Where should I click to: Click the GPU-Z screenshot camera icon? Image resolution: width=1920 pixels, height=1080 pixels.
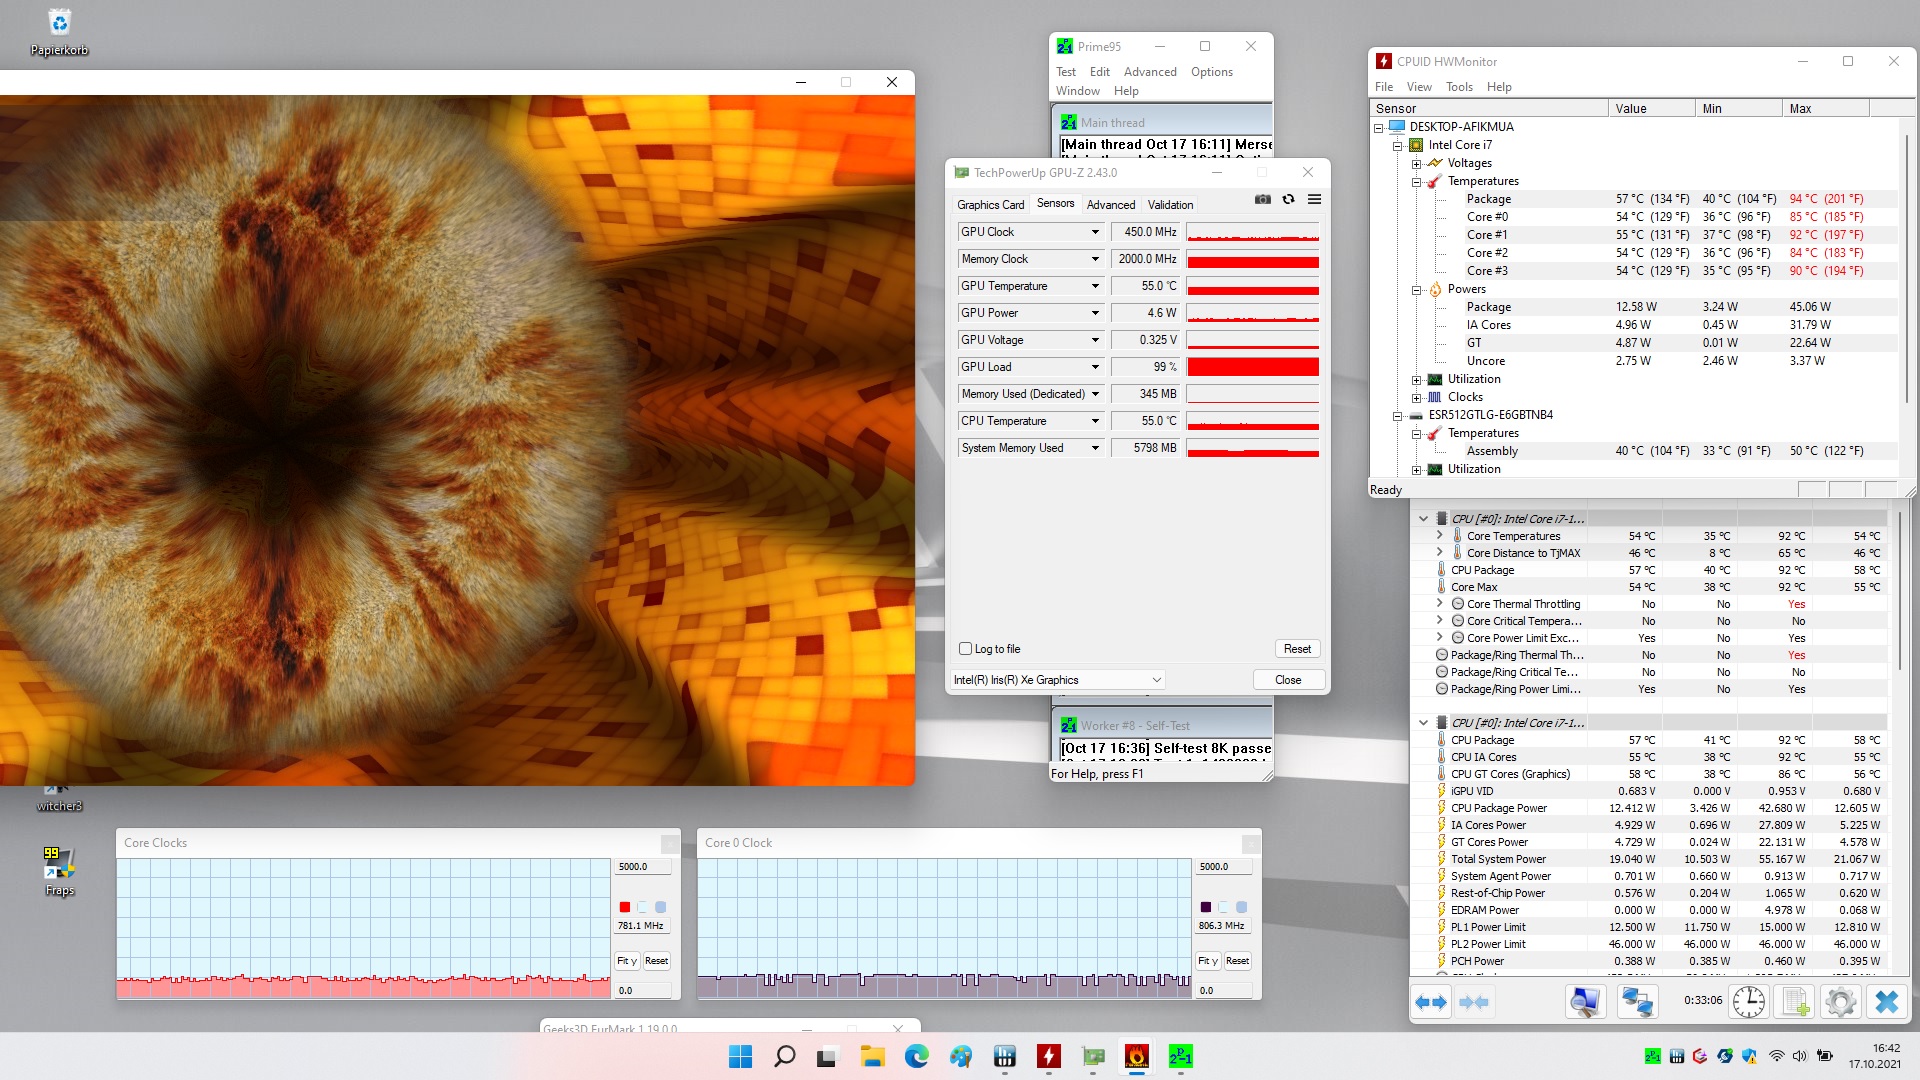tap(1263, 200)
